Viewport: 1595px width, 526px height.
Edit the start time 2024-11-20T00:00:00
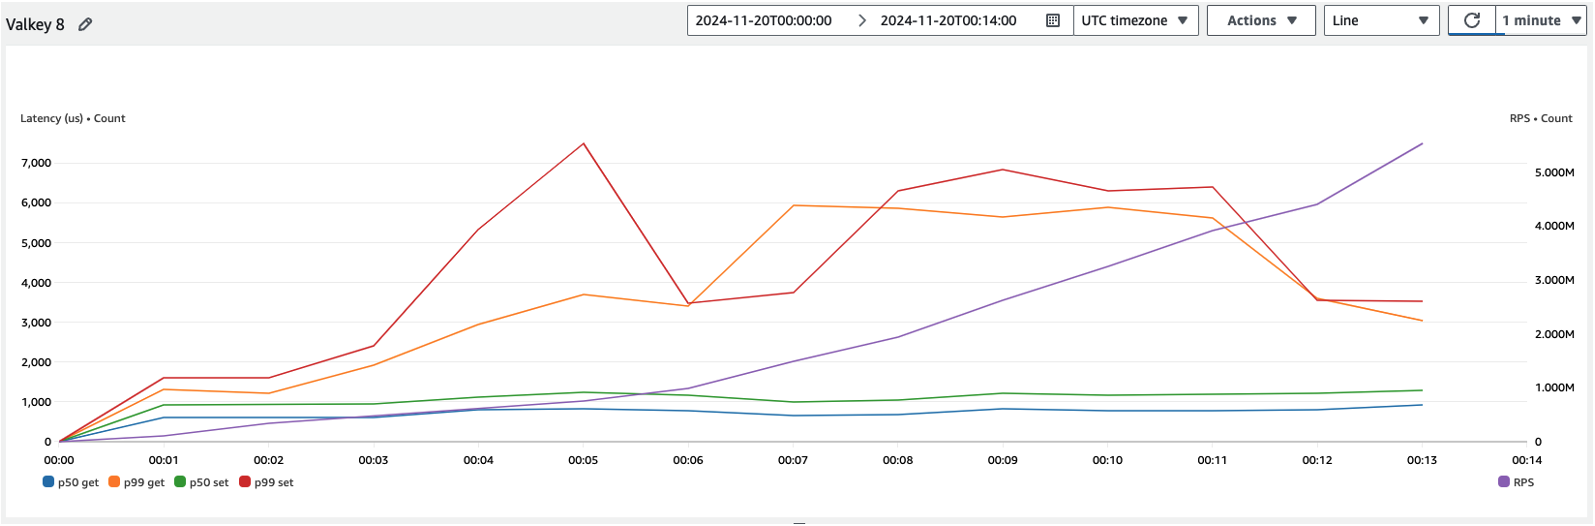[x=764, y=21]
